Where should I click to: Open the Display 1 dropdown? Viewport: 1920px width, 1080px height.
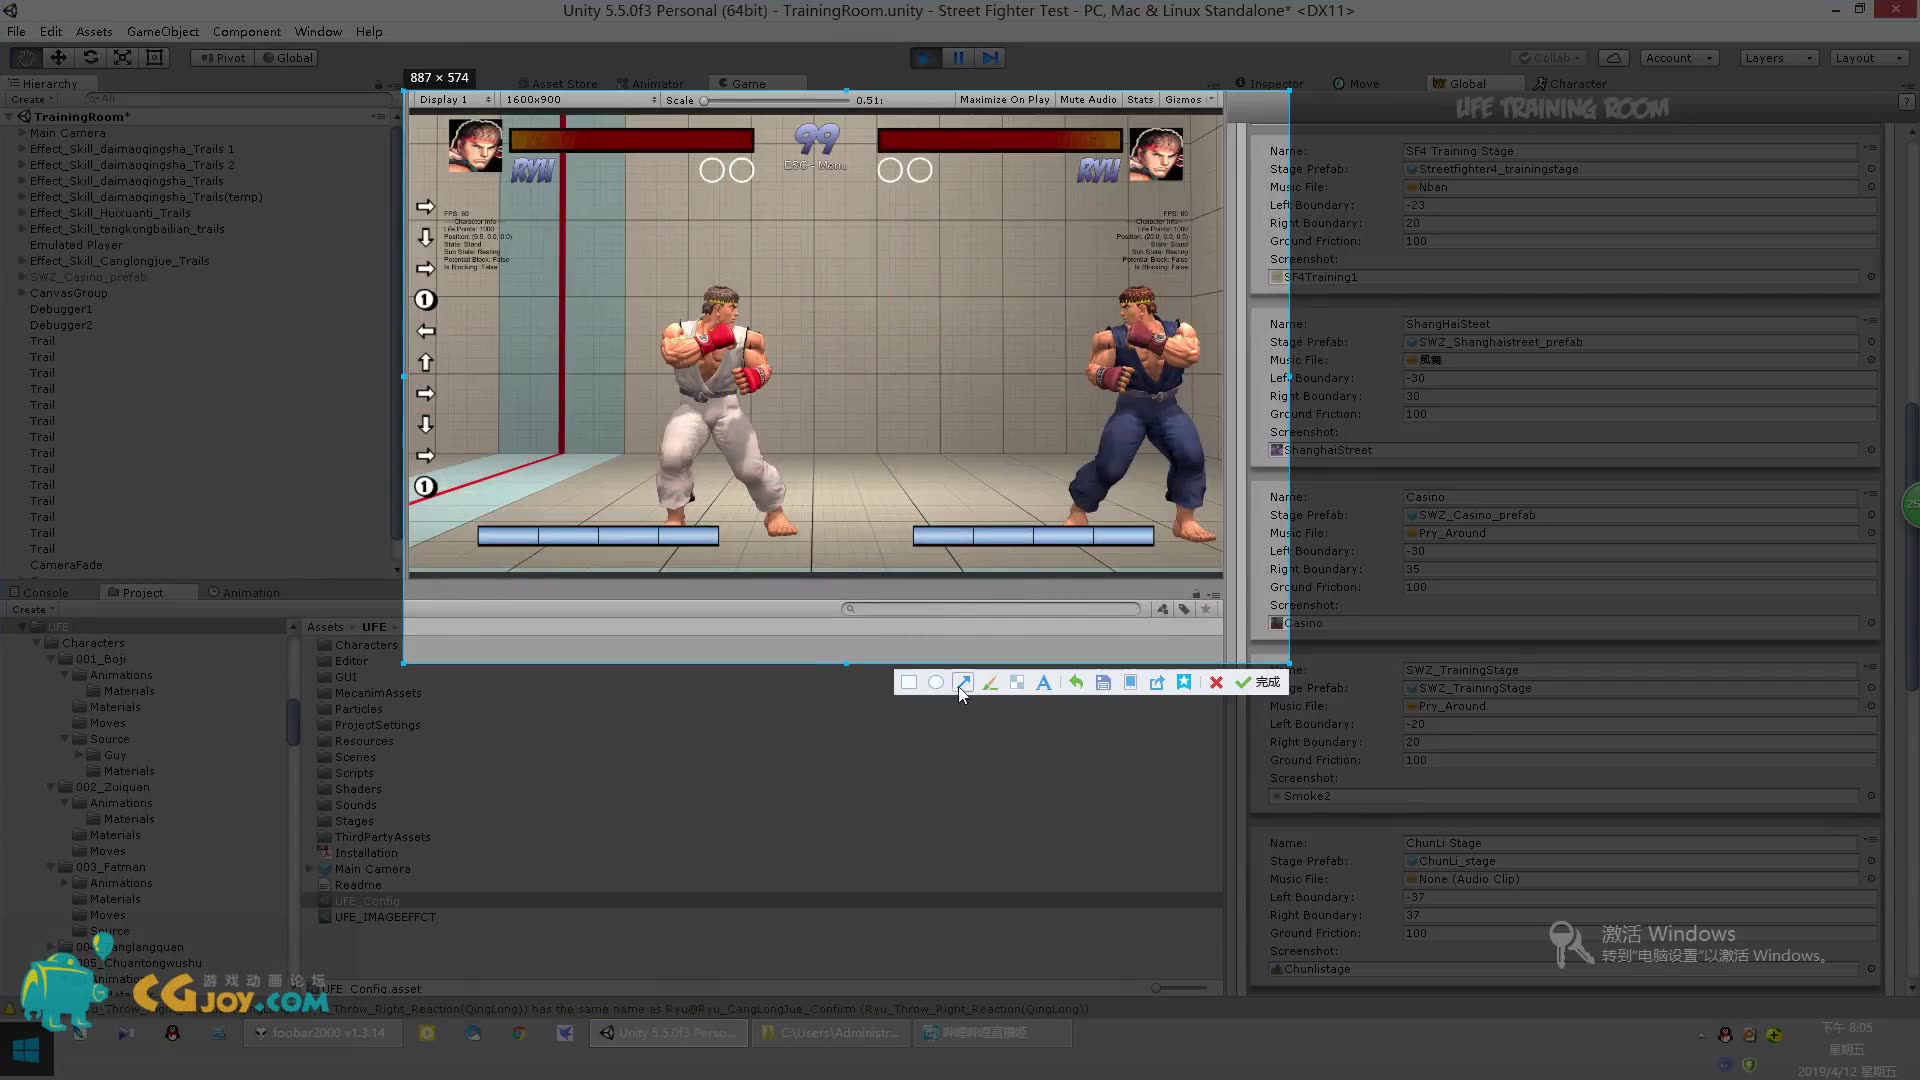click(x=455, y=100)
